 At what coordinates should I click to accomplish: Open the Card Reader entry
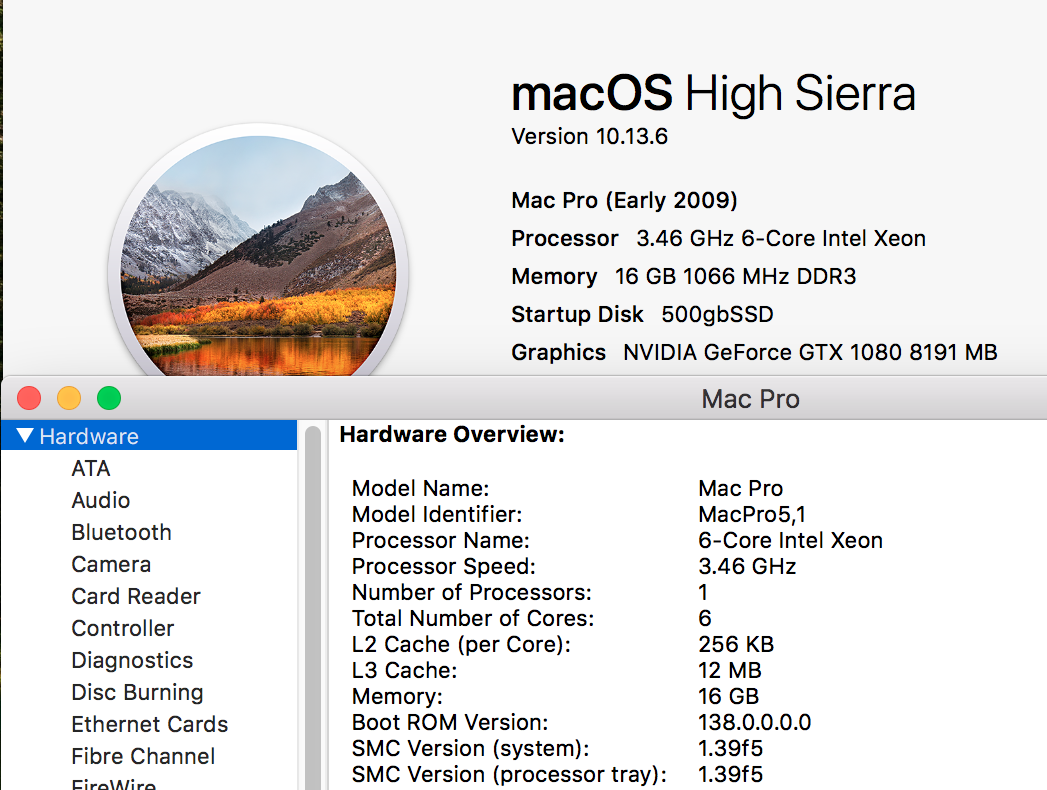[x=136, y=596]
